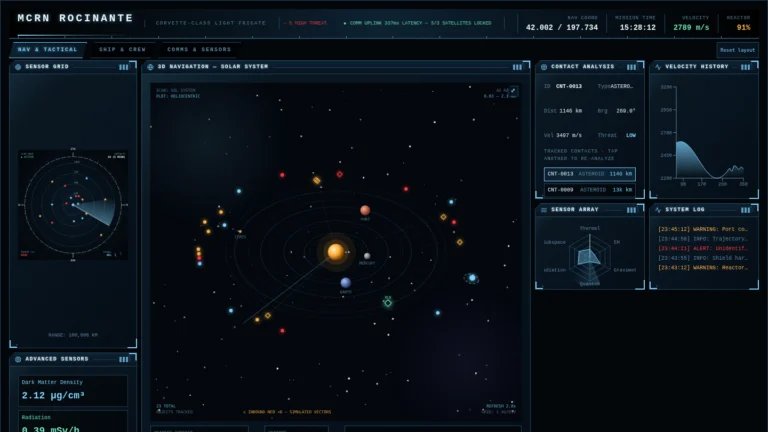768x432 pixels.
Task: Select the red diamond hostile marker above the orbits
Action: tap(339, 174)
